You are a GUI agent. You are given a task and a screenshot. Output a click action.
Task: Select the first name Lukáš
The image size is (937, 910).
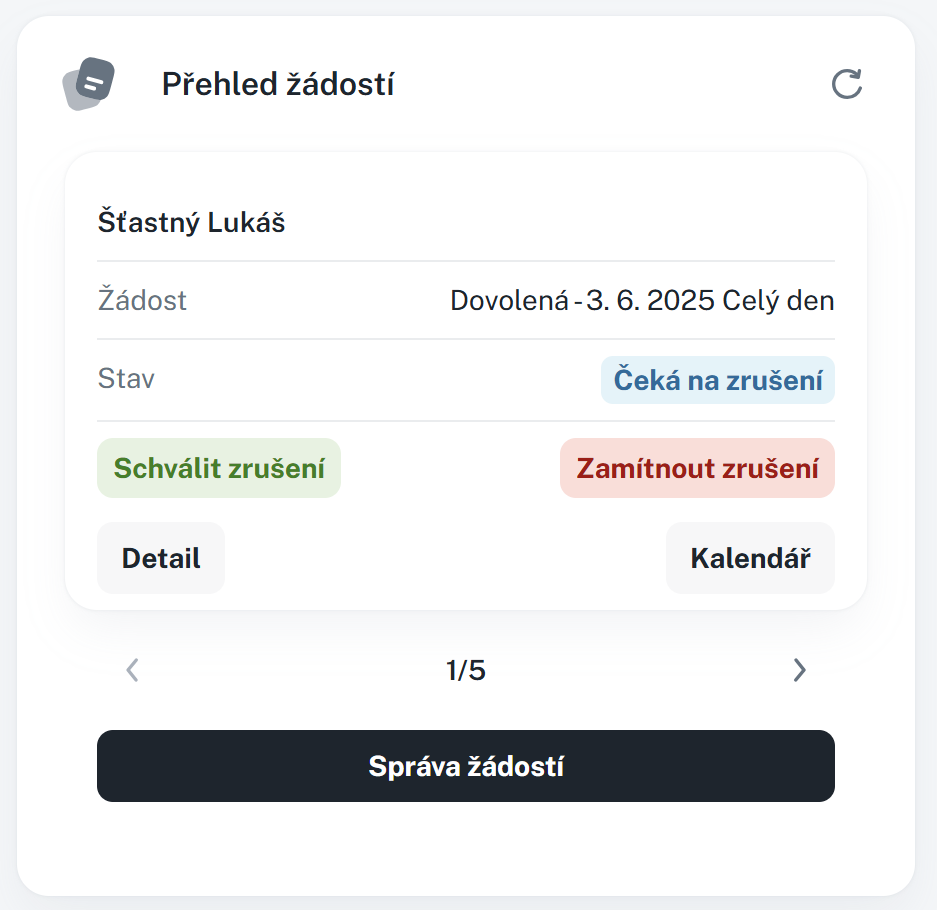pos(246,222)
